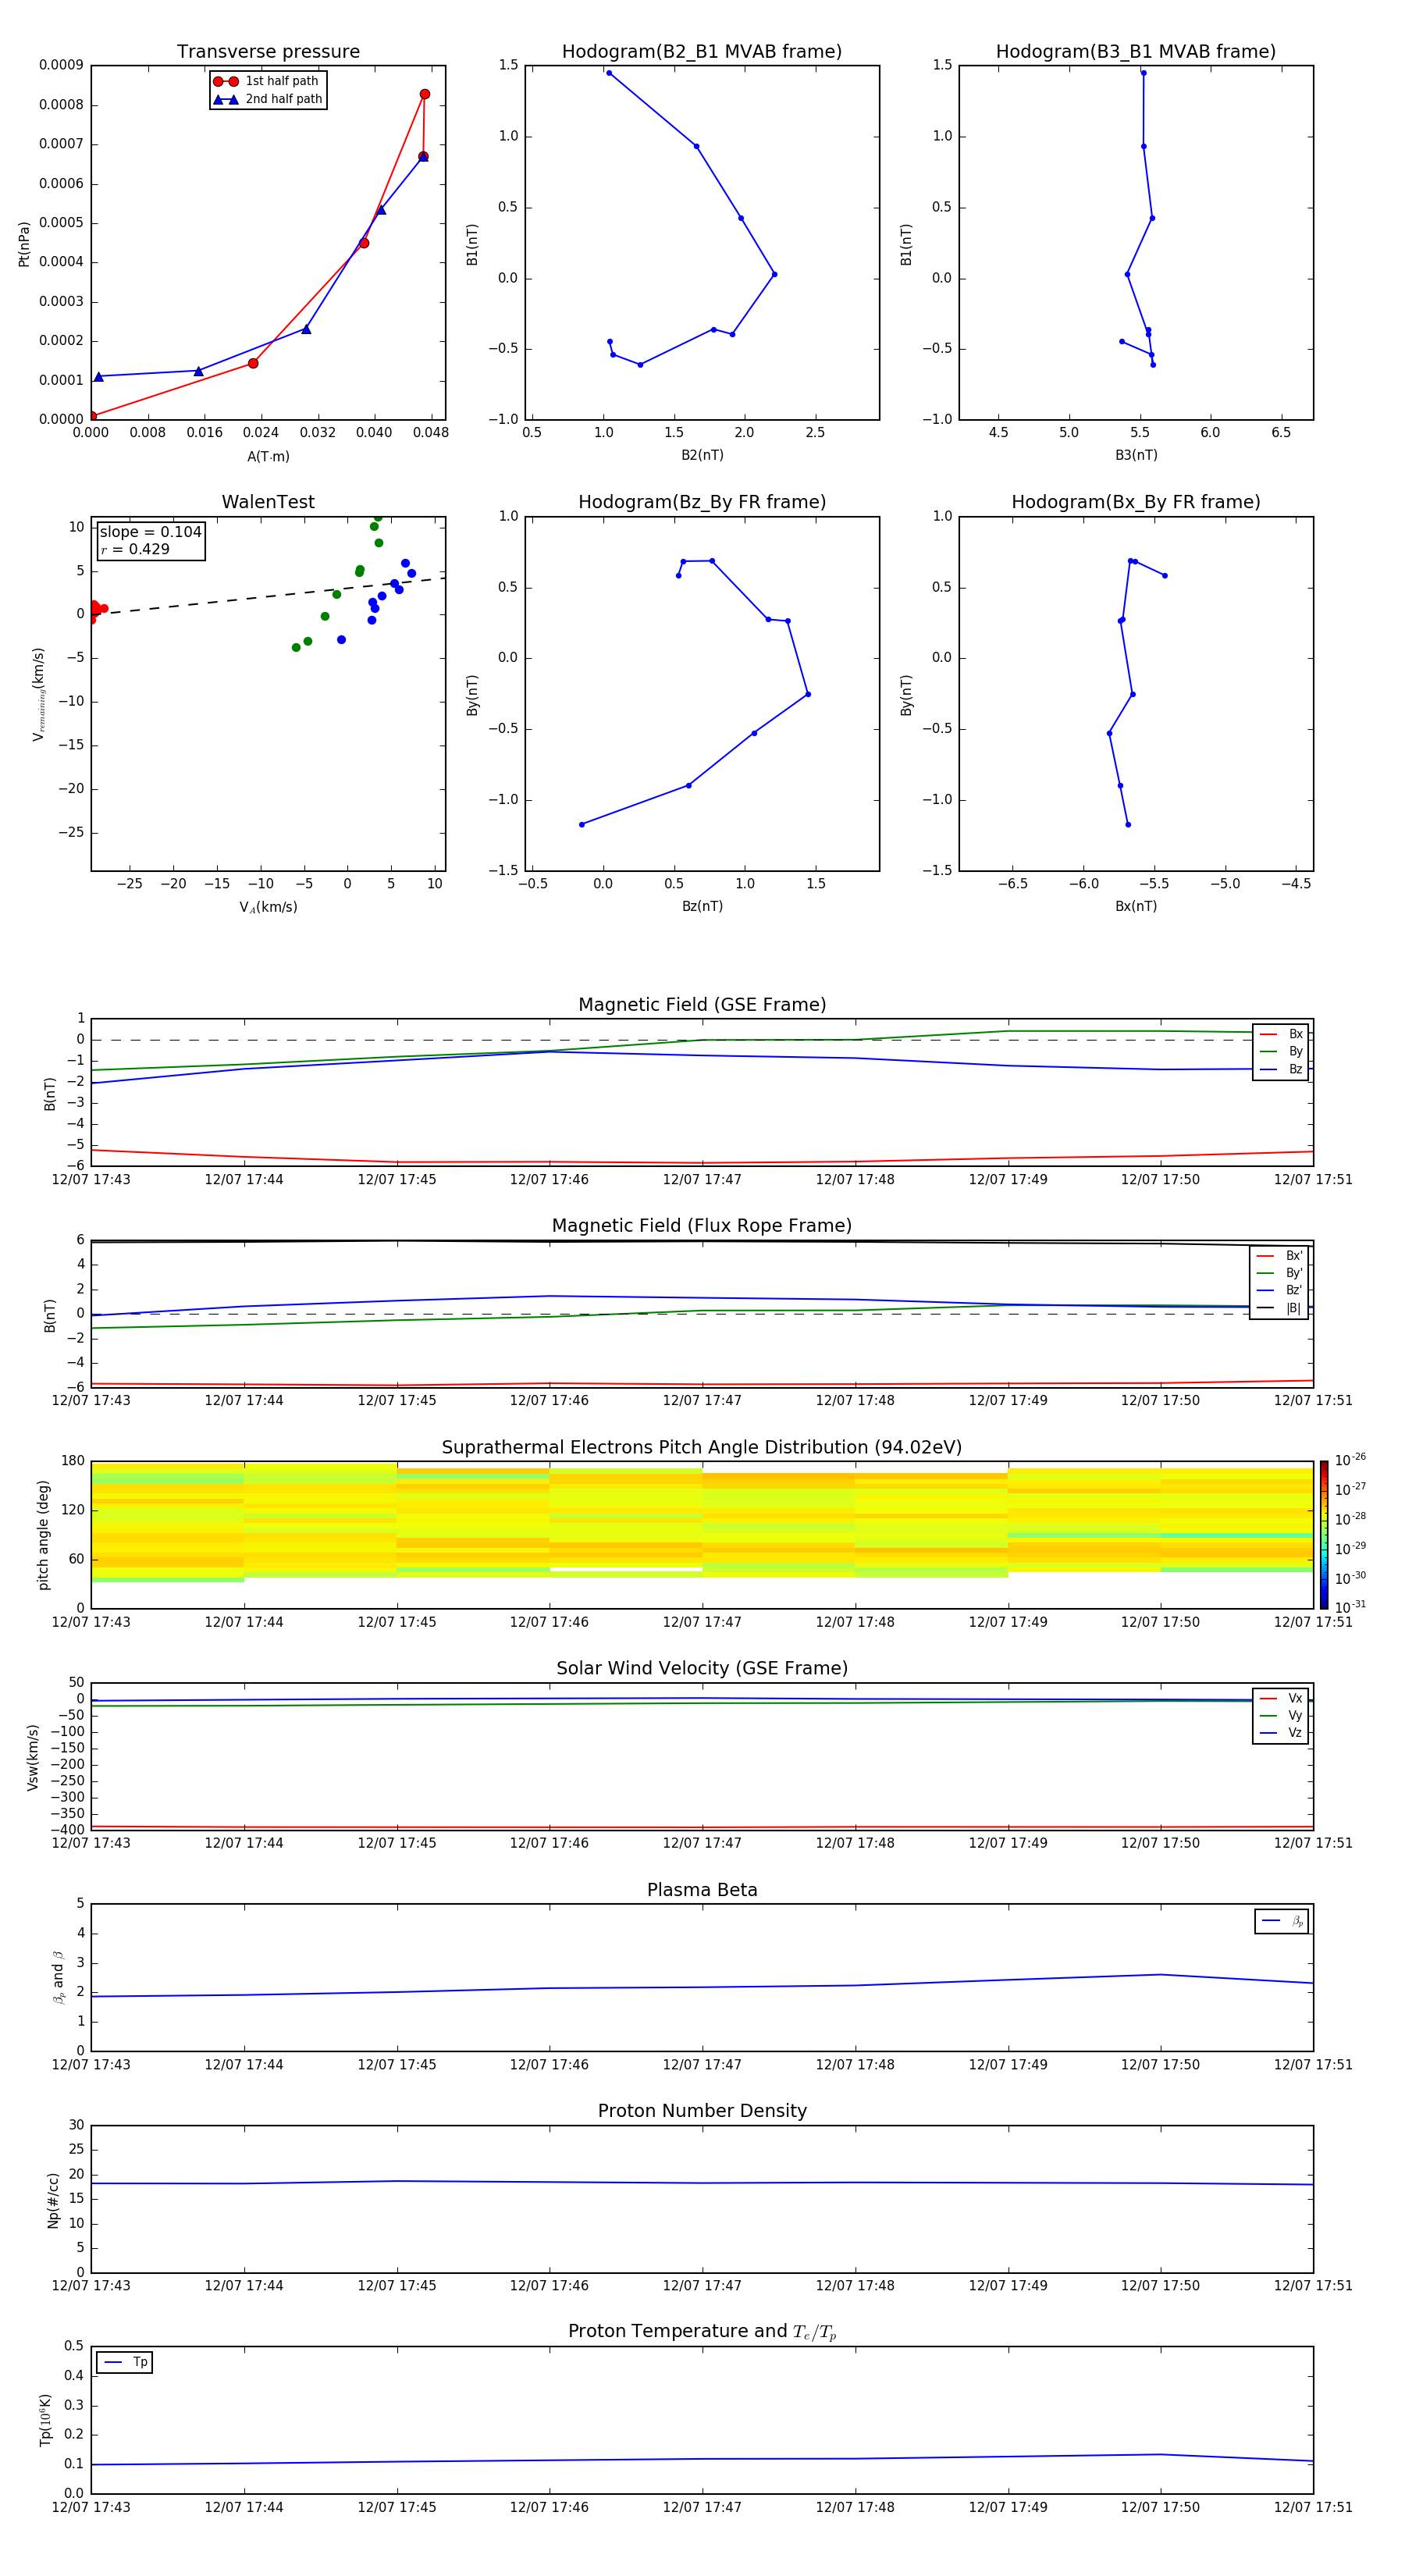The image size is (1405, 2576).
Task: Click the Bz' entry in Flux Rope legend
Action: tap(1280, 1291)
